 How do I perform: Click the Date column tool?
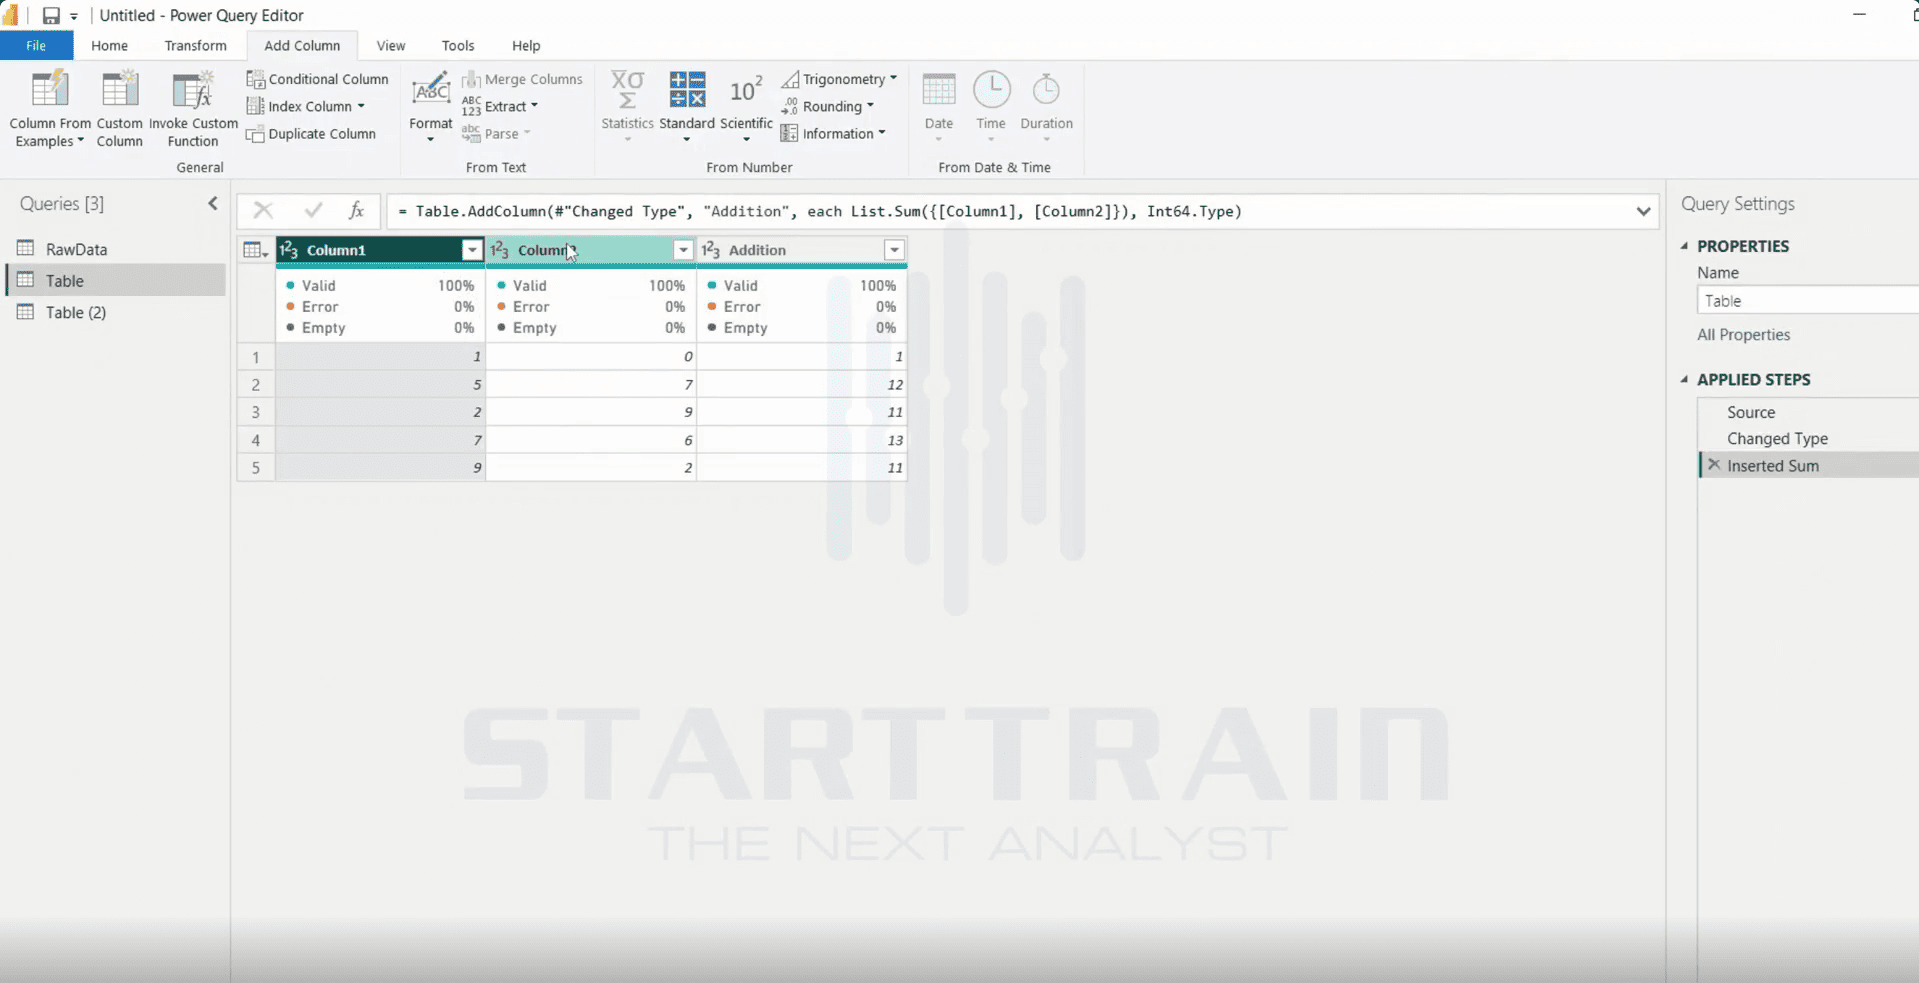click(x=938, y=107)
